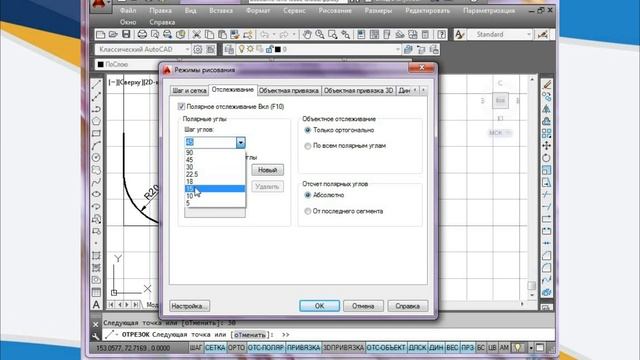Viewport: 640px width, 360px height.
Task: Toggle Полярное отслеживание Вкл (F10) checkbox
Action: click(x=181, y=107)
